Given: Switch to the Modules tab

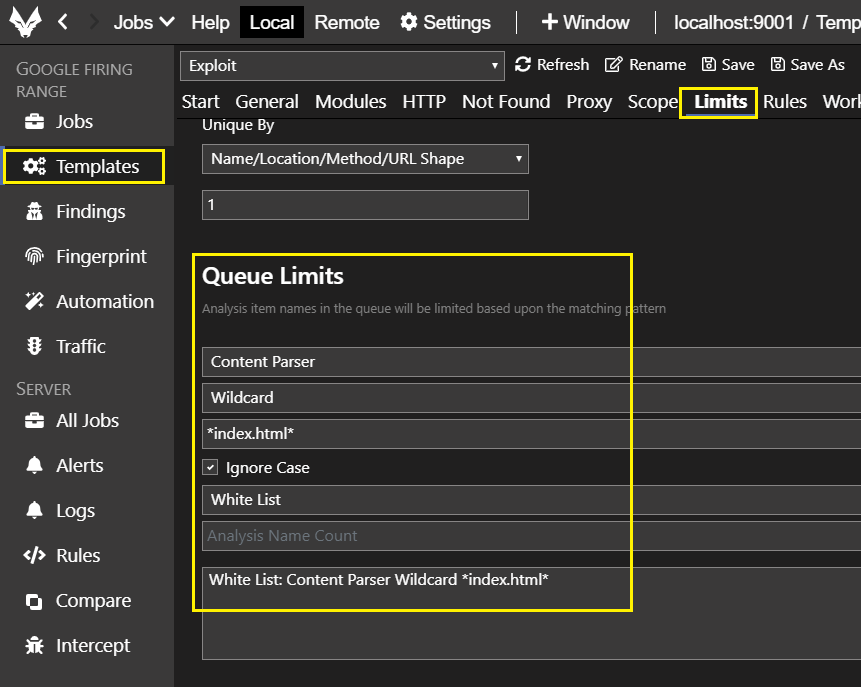Looking at the screenshot, I should 350,102.
